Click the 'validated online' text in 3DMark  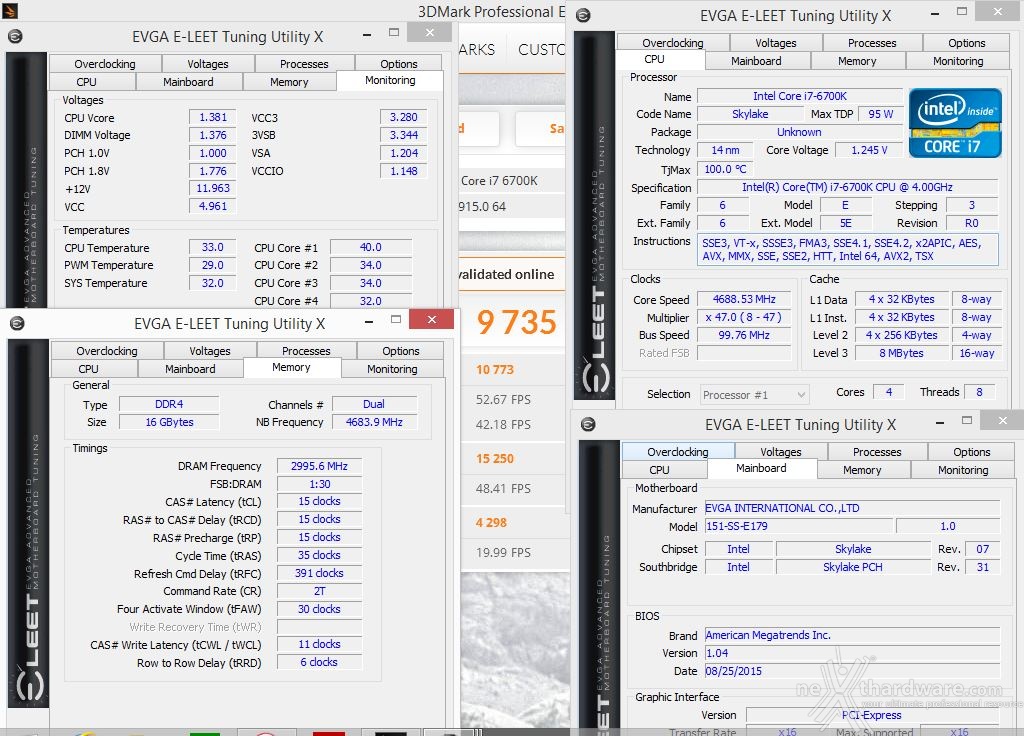(x=506, y=274)
